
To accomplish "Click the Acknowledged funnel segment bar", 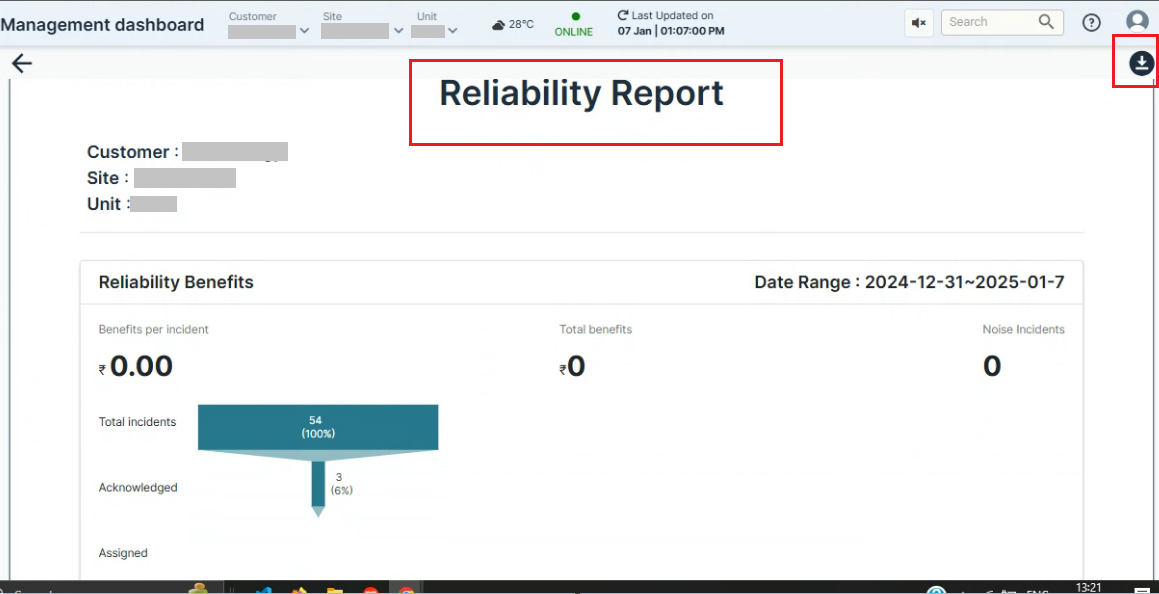I will pyautogui.click(x=319, y=485).
